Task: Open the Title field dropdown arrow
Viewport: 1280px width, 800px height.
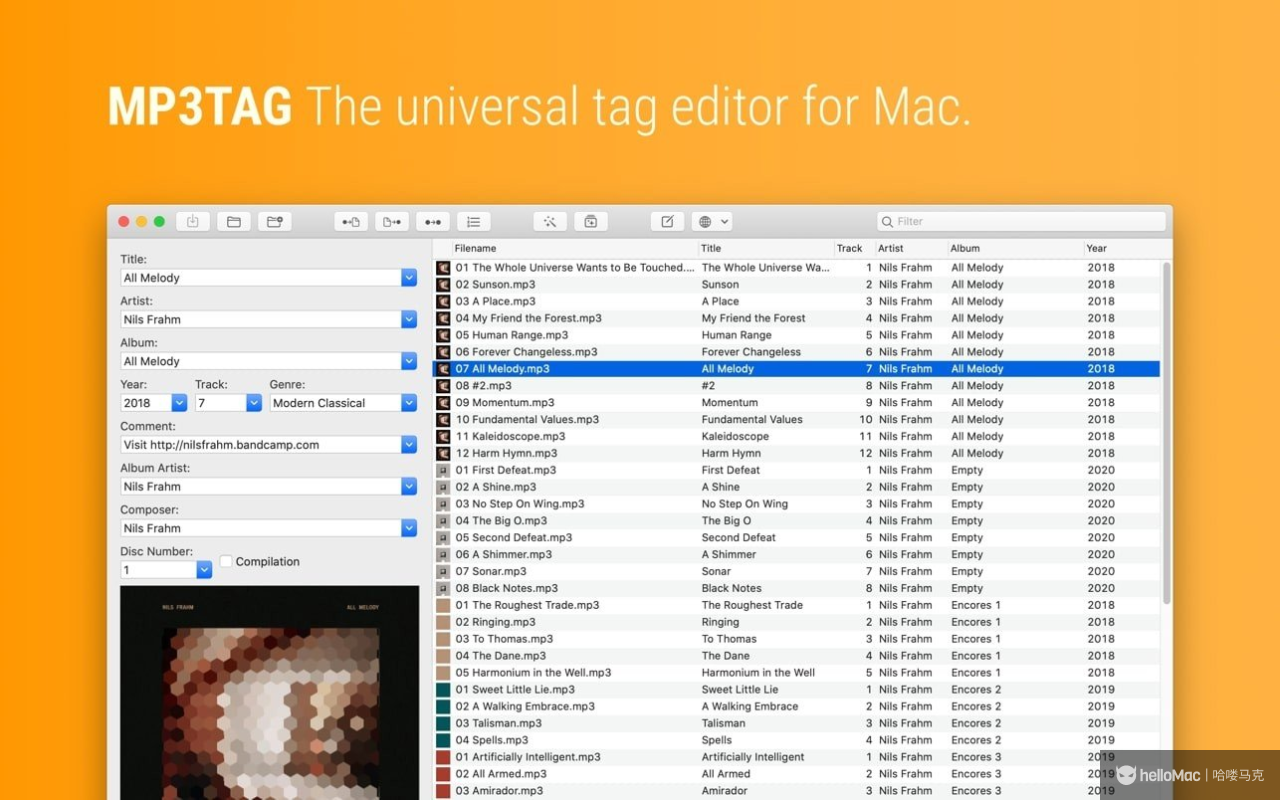Action: click(x=409, y=278)
